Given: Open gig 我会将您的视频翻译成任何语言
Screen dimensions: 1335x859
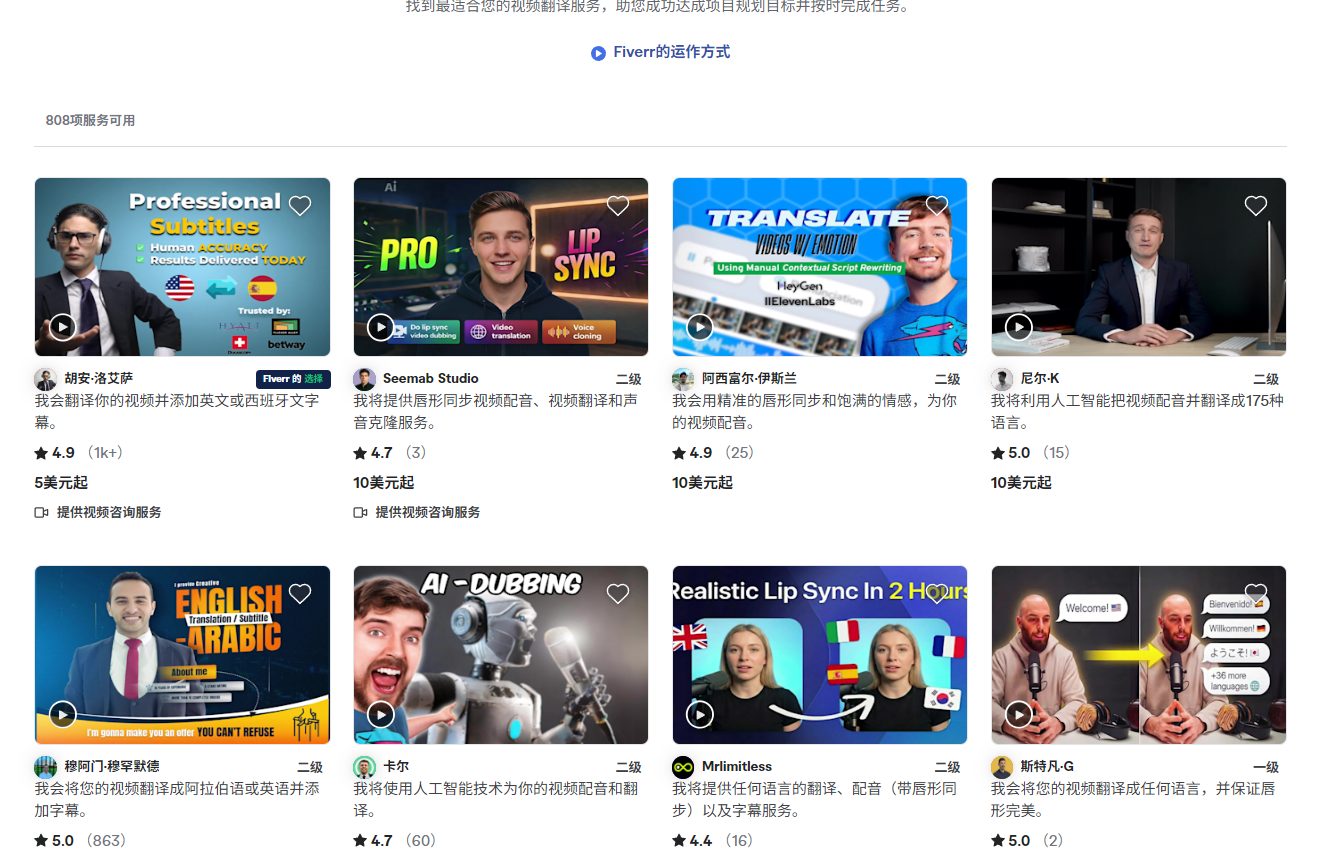Looking at the screenshot, I should tap(1134, 800).
